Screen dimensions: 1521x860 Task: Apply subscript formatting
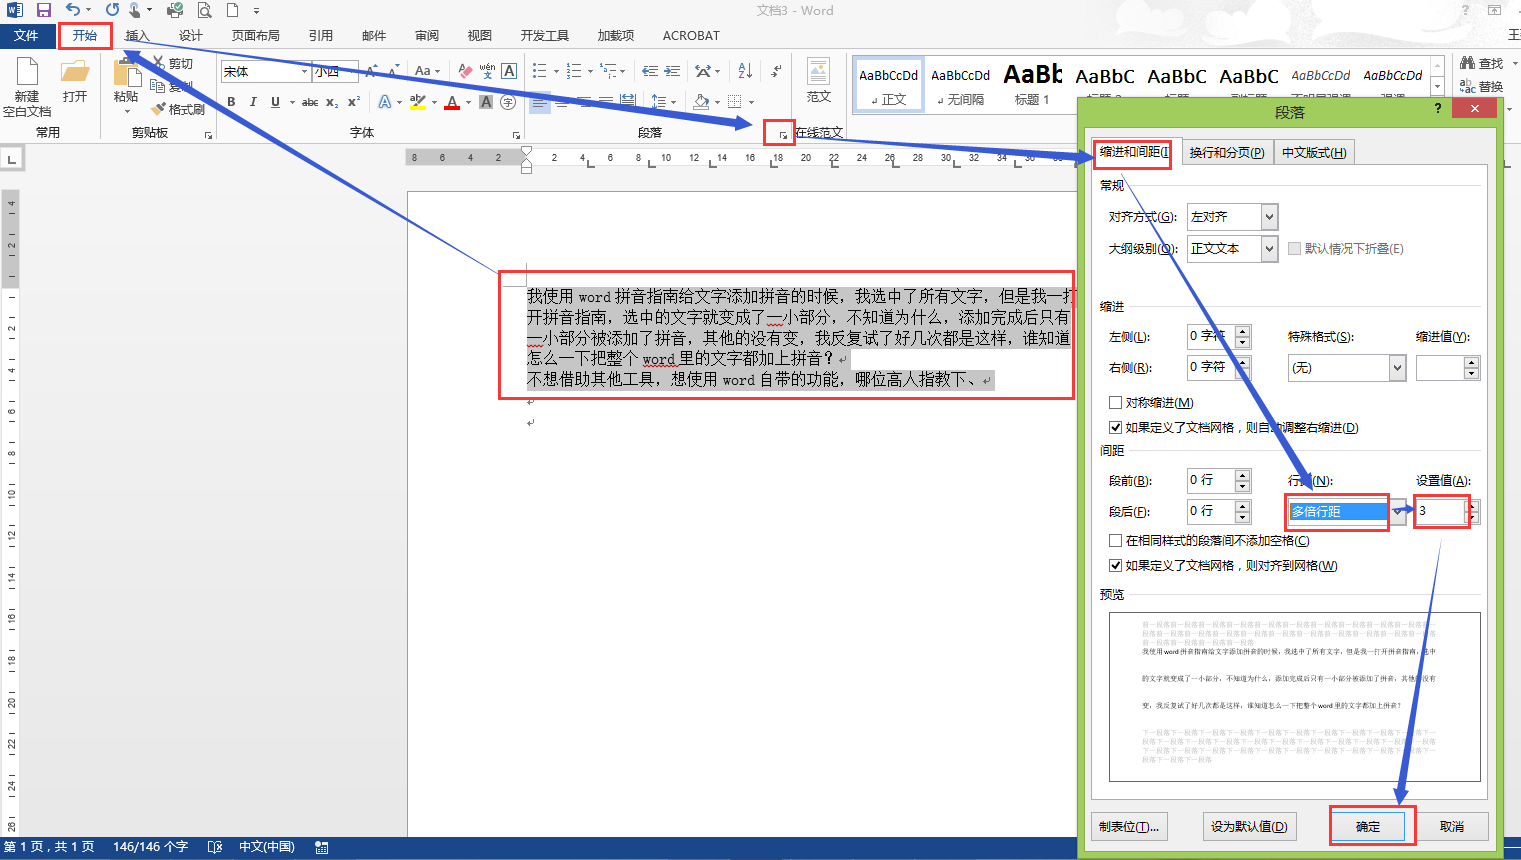click(332, 102)
